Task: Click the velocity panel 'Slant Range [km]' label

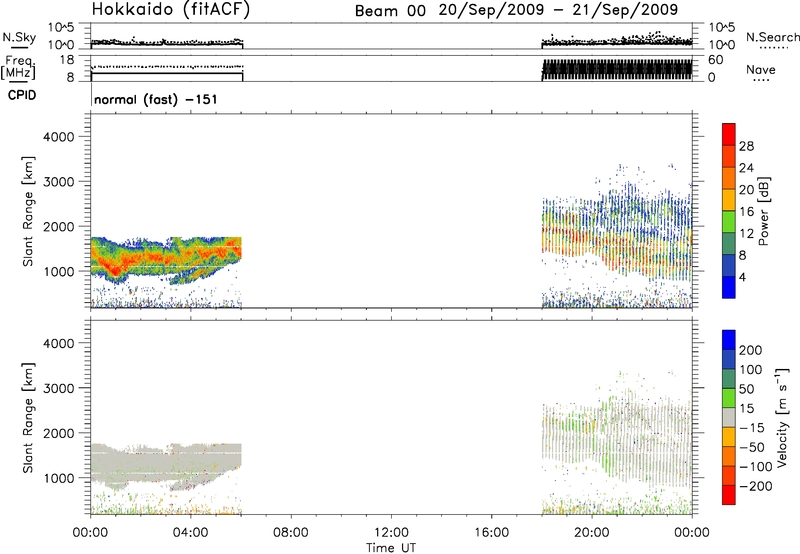Action: tap(28, 418)
